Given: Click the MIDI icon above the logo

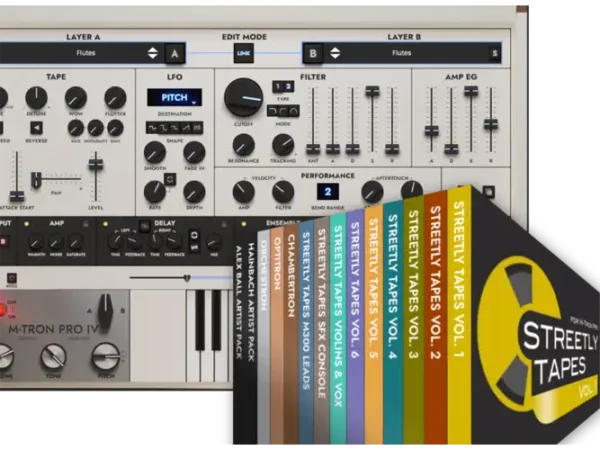Looking at the screenshot, I should tap(12, 278).
